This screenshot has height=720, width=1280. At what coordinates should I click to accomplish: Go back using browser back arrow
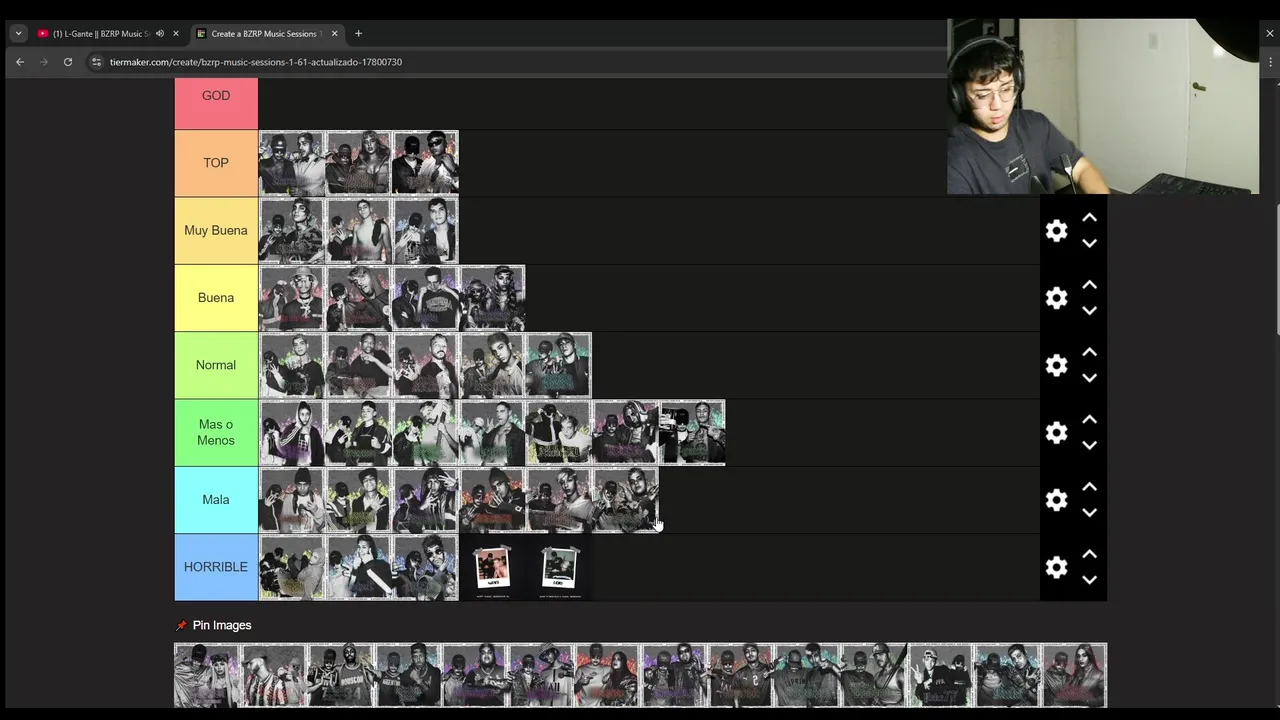[x=19, y=62]
